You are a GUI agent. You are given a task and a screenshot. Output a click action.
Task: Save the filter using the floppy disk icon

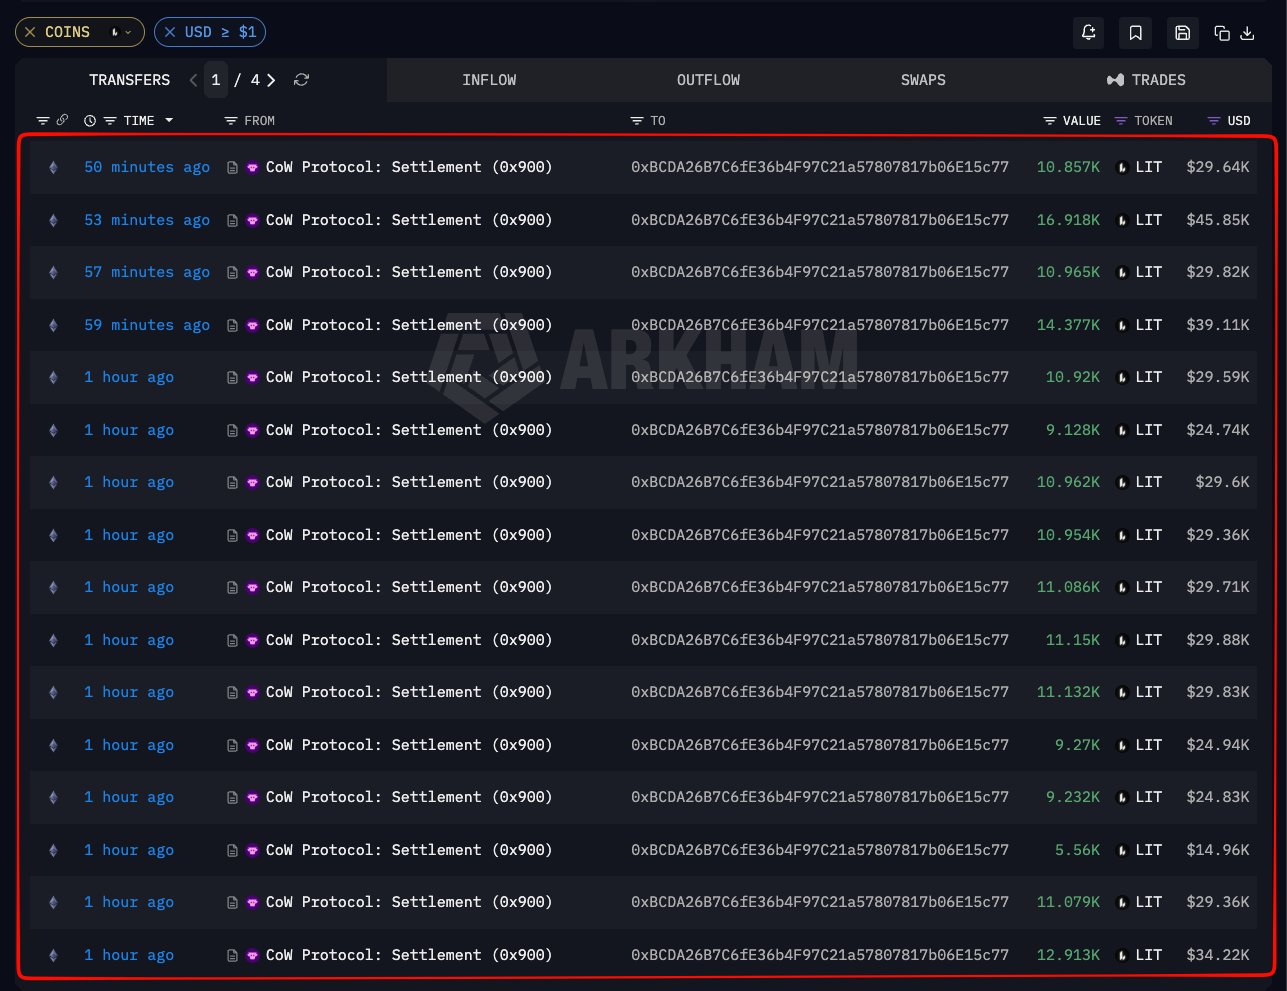(x=1182, y=33)
